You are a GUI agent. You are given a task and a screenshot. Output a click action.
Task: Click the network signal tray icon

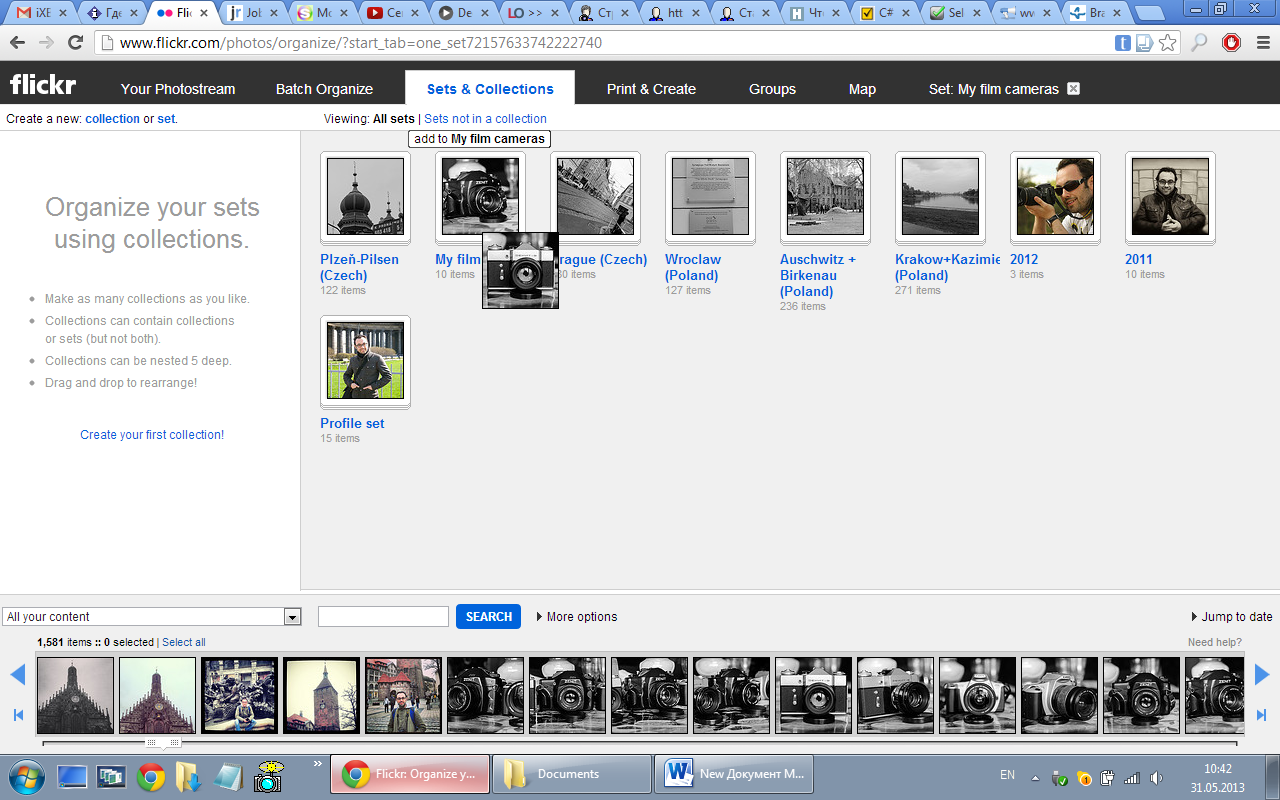tap(1132, 778)
